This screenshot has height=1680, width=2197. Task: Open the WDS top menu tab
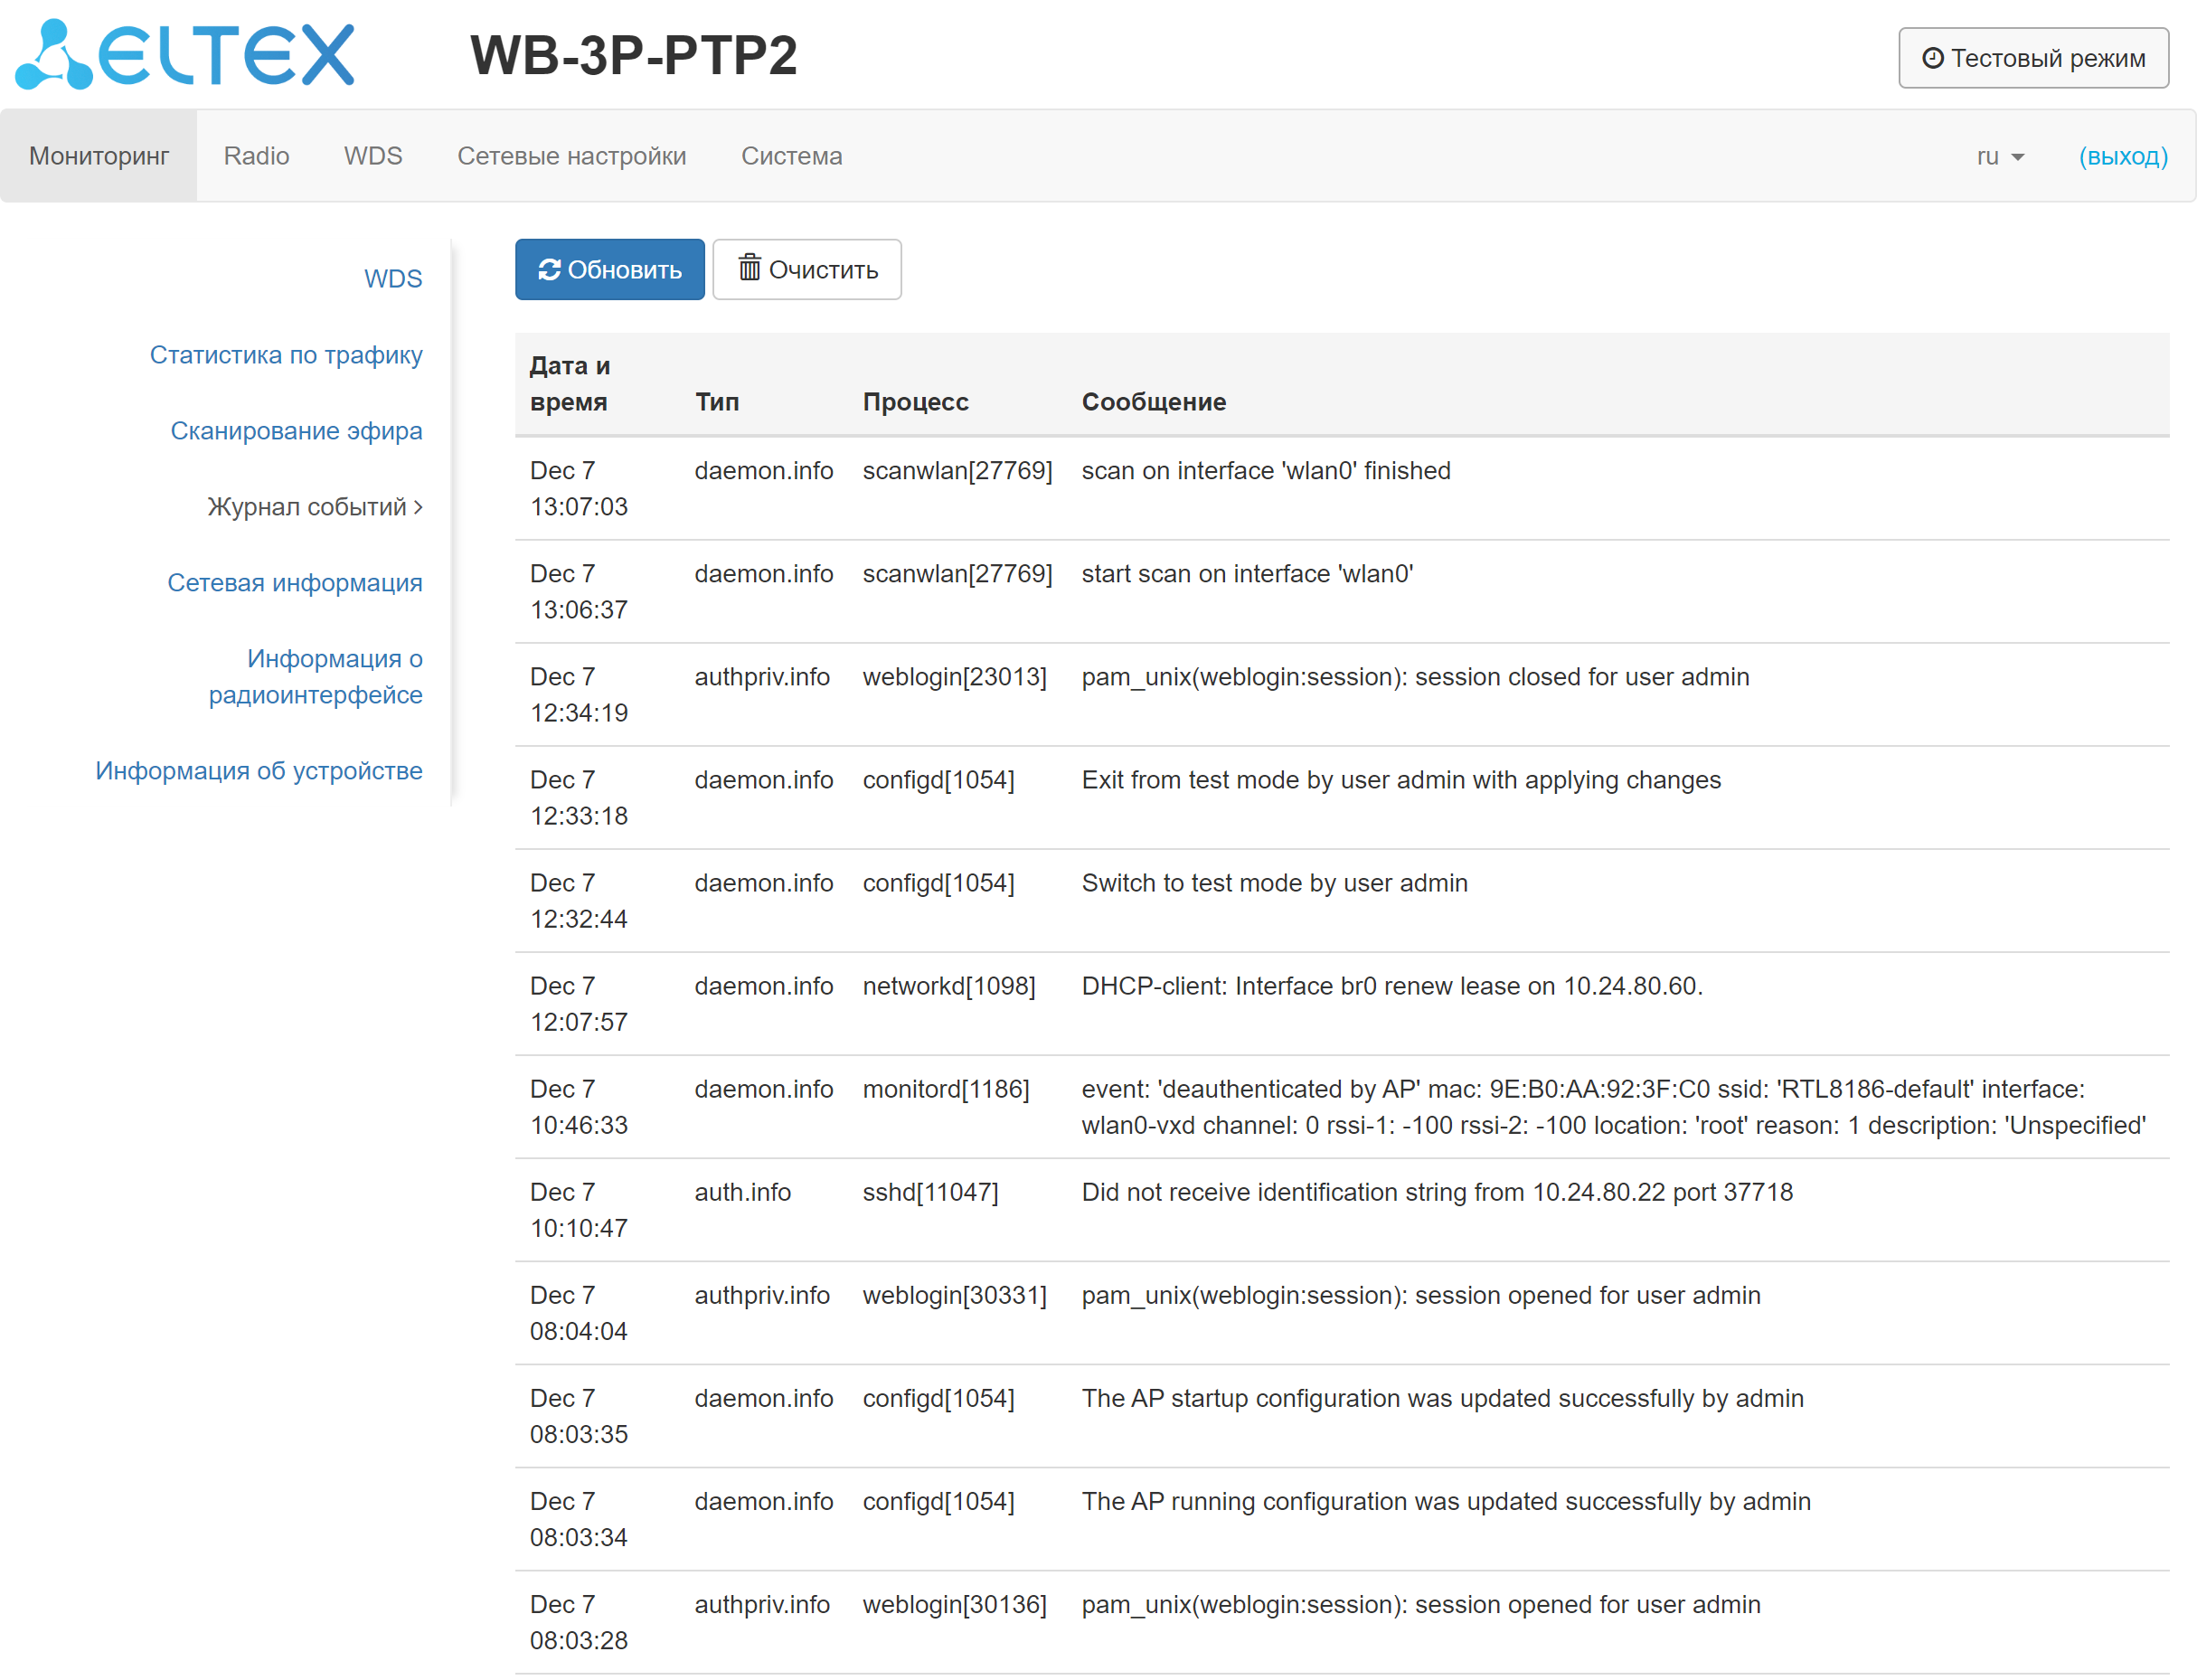372,156
